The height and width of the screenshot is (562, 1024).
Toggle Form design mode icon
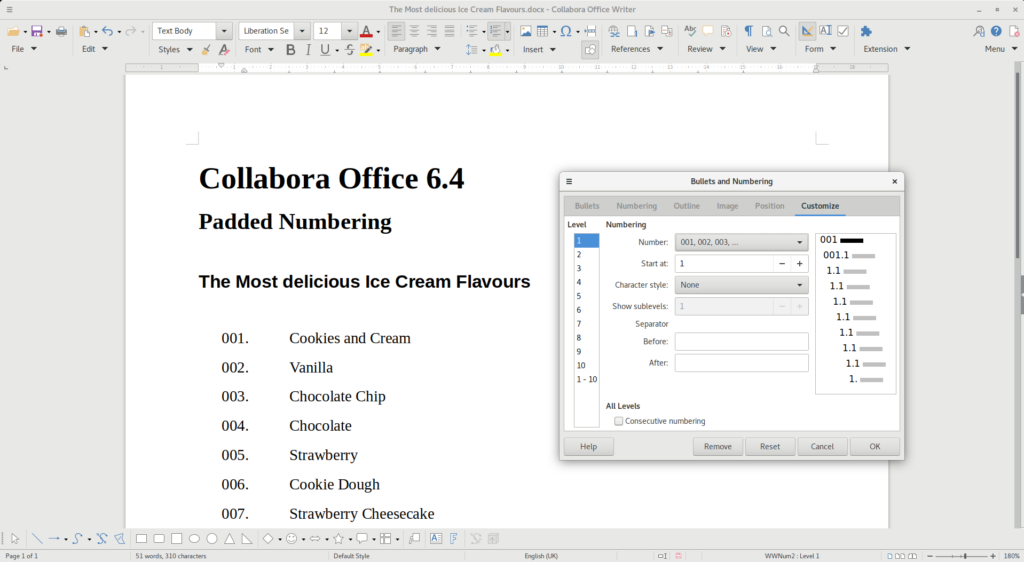pyautogui.click(x=807, y=31)
